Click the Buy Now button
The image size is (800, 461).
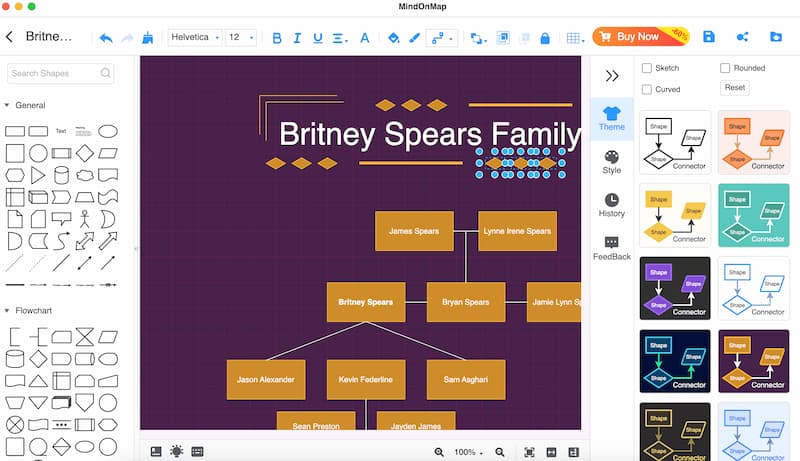click(641, 36)
